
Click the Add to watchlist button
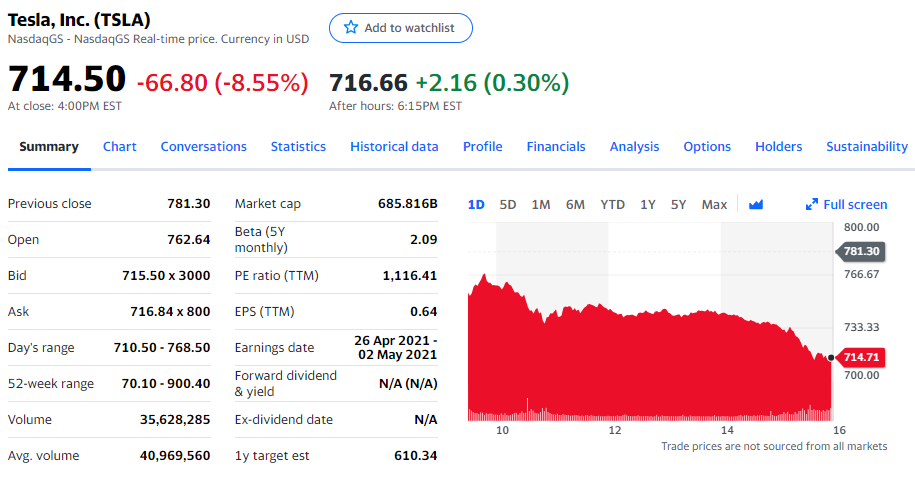(401, 28)
